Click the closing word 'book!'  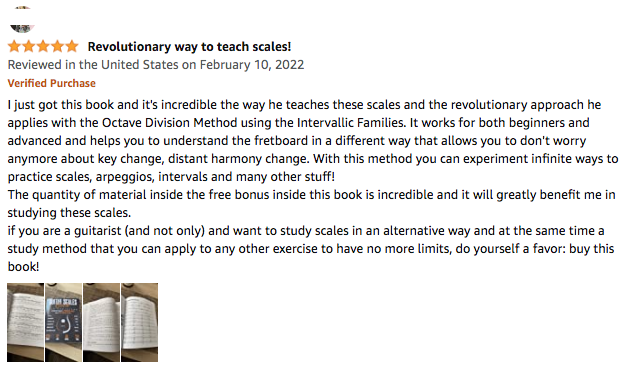pyautogui.click(x=23, y=267)
